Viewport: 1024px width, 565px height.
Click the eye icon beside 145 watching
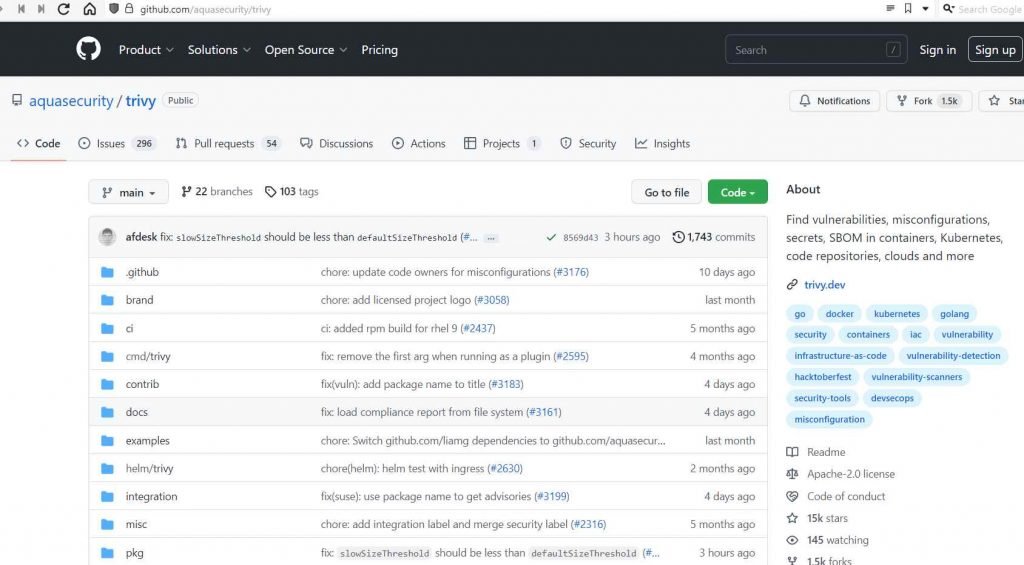pyautogui.click(x=792, y=540)
